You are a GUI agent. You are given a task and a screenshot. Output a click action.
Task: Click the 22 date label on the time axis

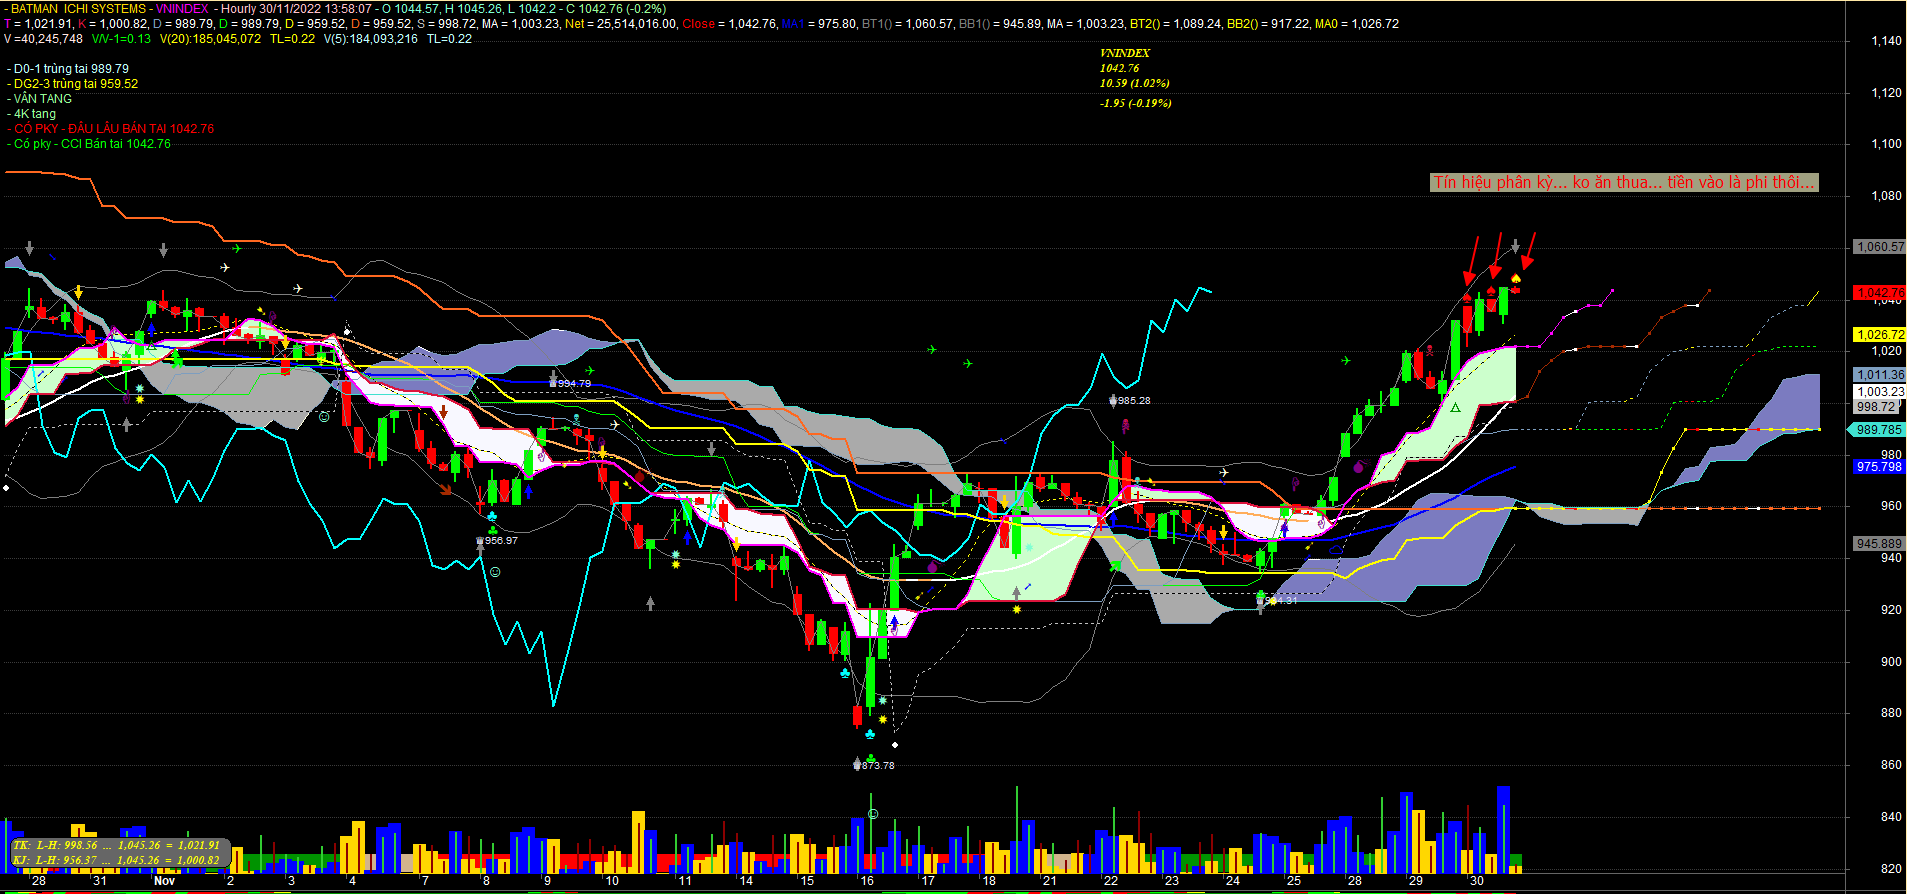[1111, 881]
